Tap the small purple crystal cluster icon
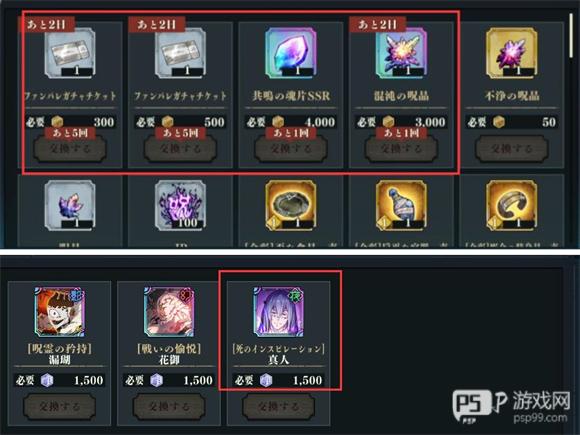Screen dimensions: 580x435 tap(70, 205)
